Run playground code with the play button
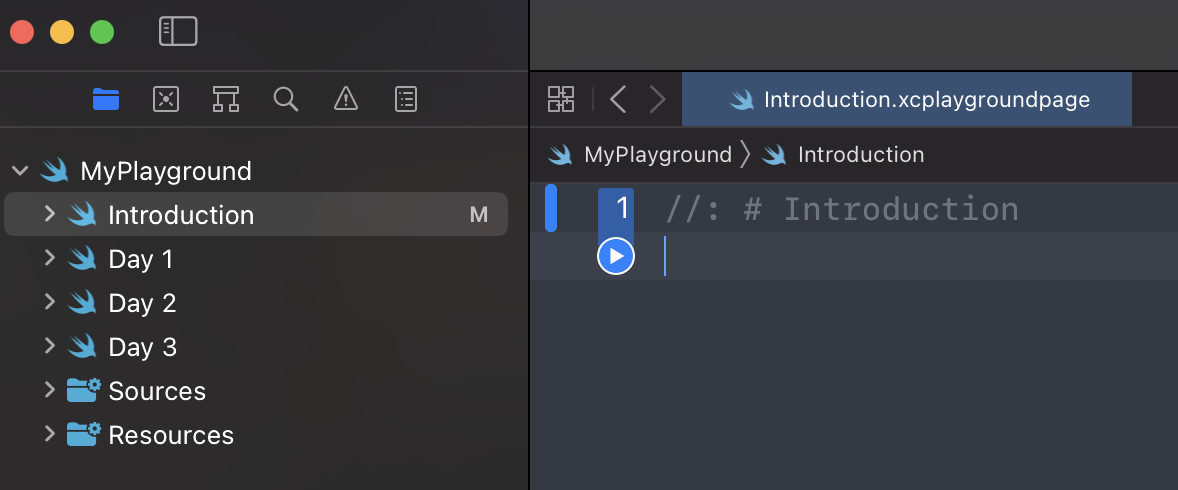Viewport: 1178px width, 490px height. (616, 257)
